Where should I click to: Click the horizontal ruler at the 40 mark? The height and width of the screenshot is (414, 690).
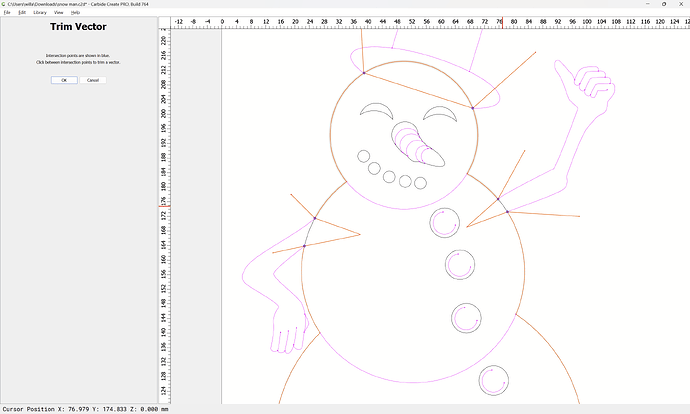368,22
